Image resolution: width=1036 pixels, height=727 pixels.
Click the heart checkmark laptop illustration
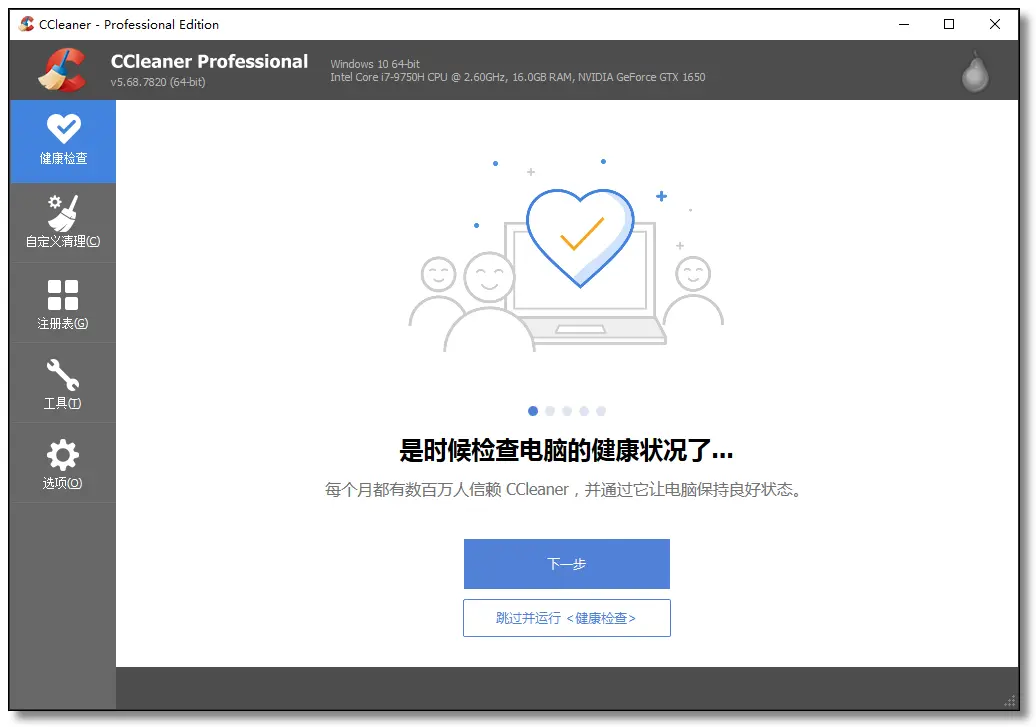tap(566, 254)
